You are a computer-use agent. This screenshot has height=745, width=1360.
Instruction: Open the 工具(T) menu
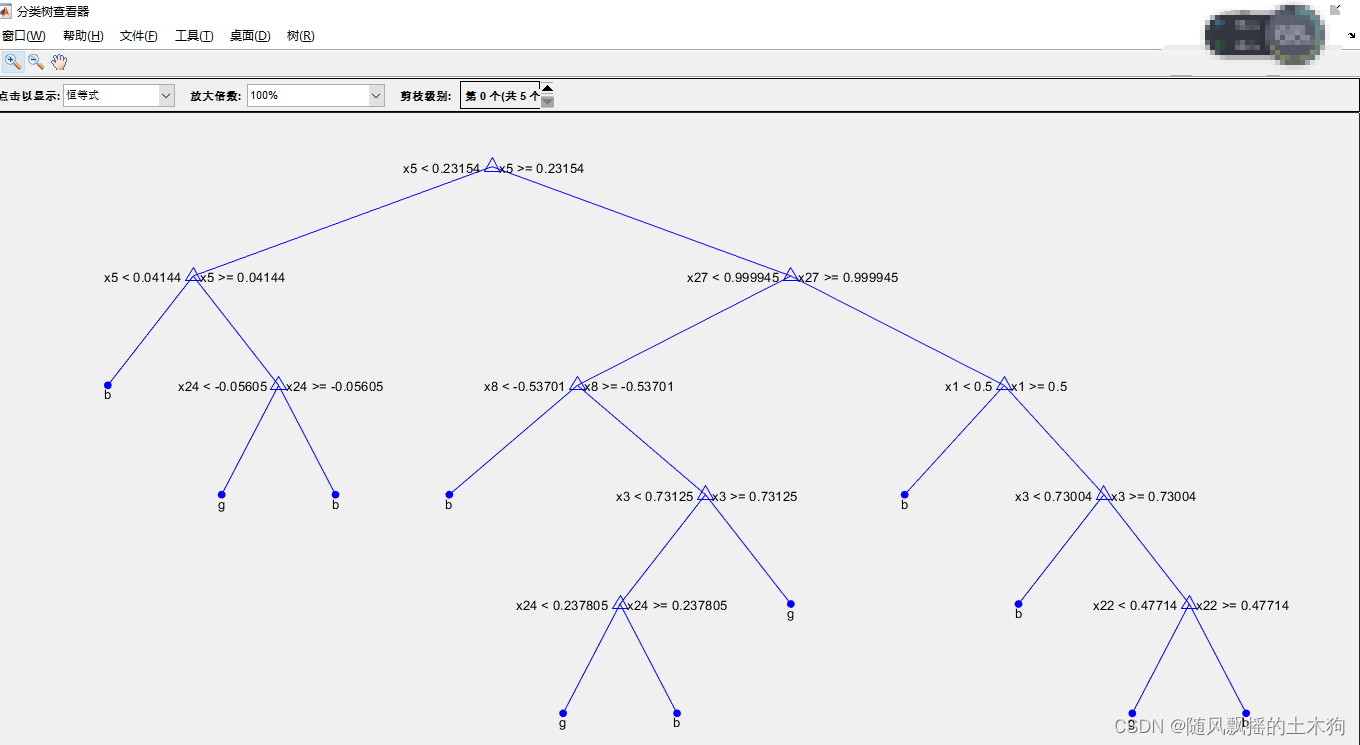point(194,36)
